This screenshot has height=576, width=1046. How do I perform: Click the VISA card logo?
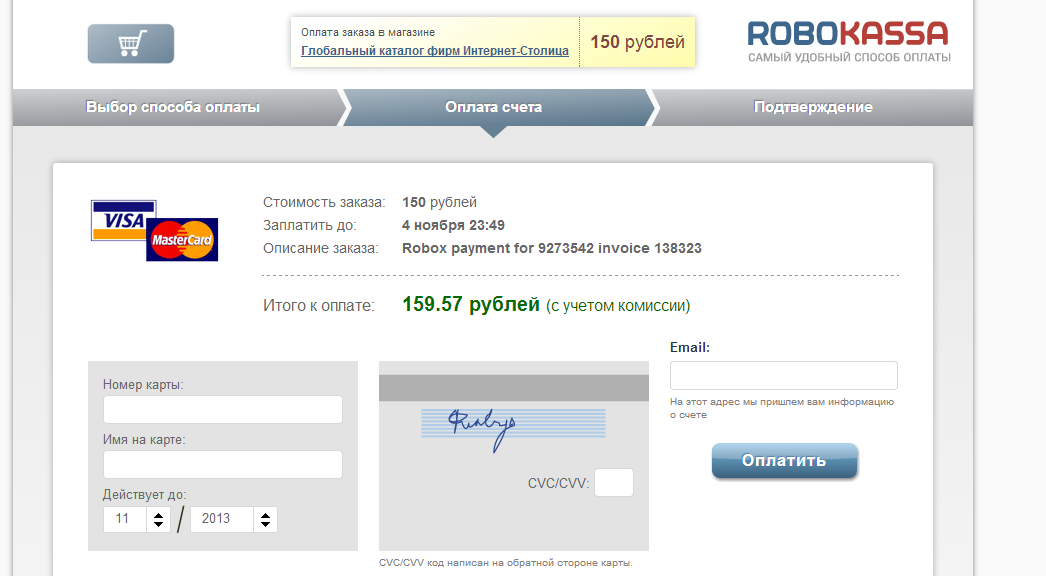point(123,220)
